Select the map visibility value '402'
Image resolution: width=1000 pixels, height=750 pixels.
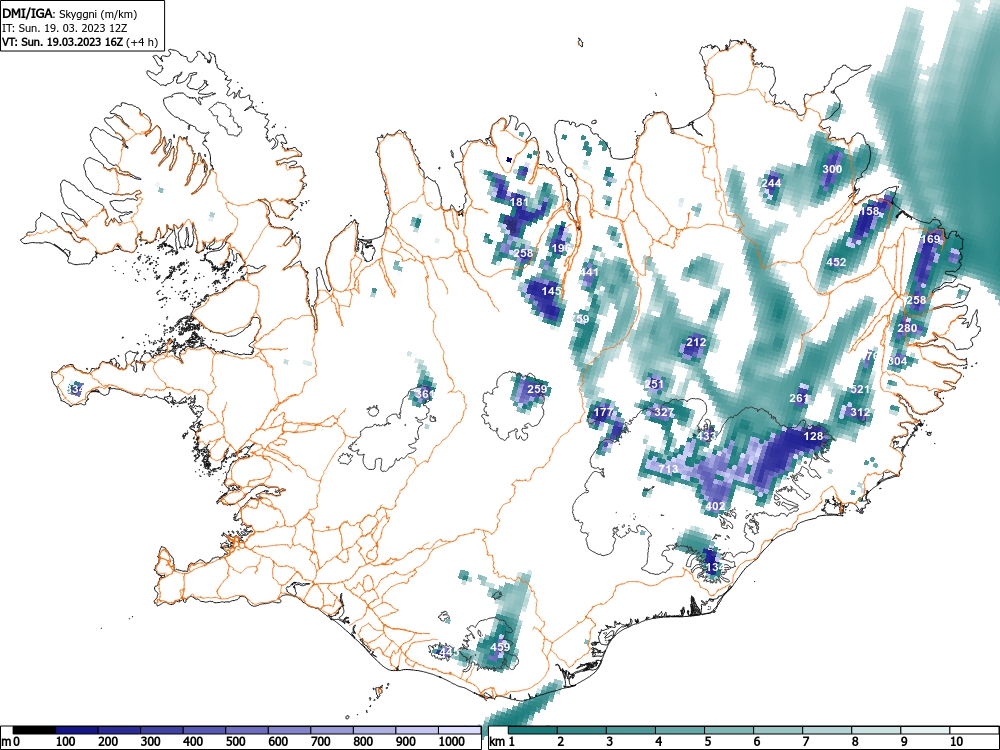(x=715, y=506)
